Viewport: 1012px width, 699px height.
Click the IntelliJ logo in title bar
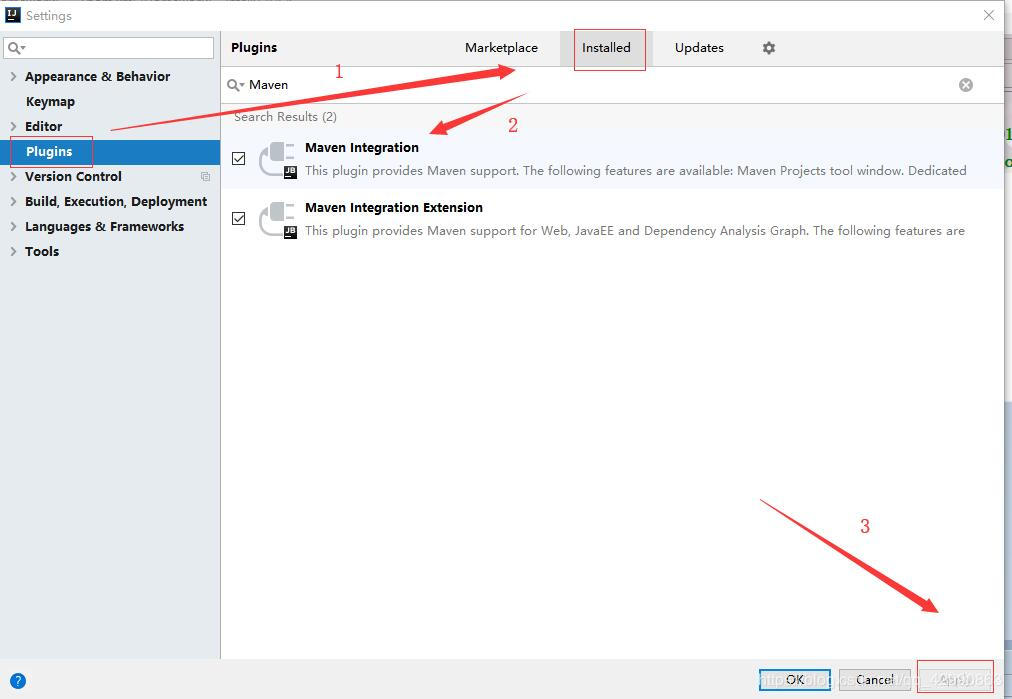coord(12,15)
